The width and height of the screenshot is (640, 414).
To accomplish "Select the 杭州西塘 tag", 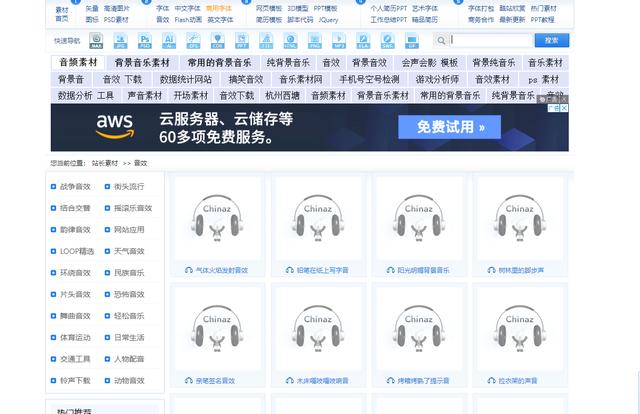I will (282, 96).
